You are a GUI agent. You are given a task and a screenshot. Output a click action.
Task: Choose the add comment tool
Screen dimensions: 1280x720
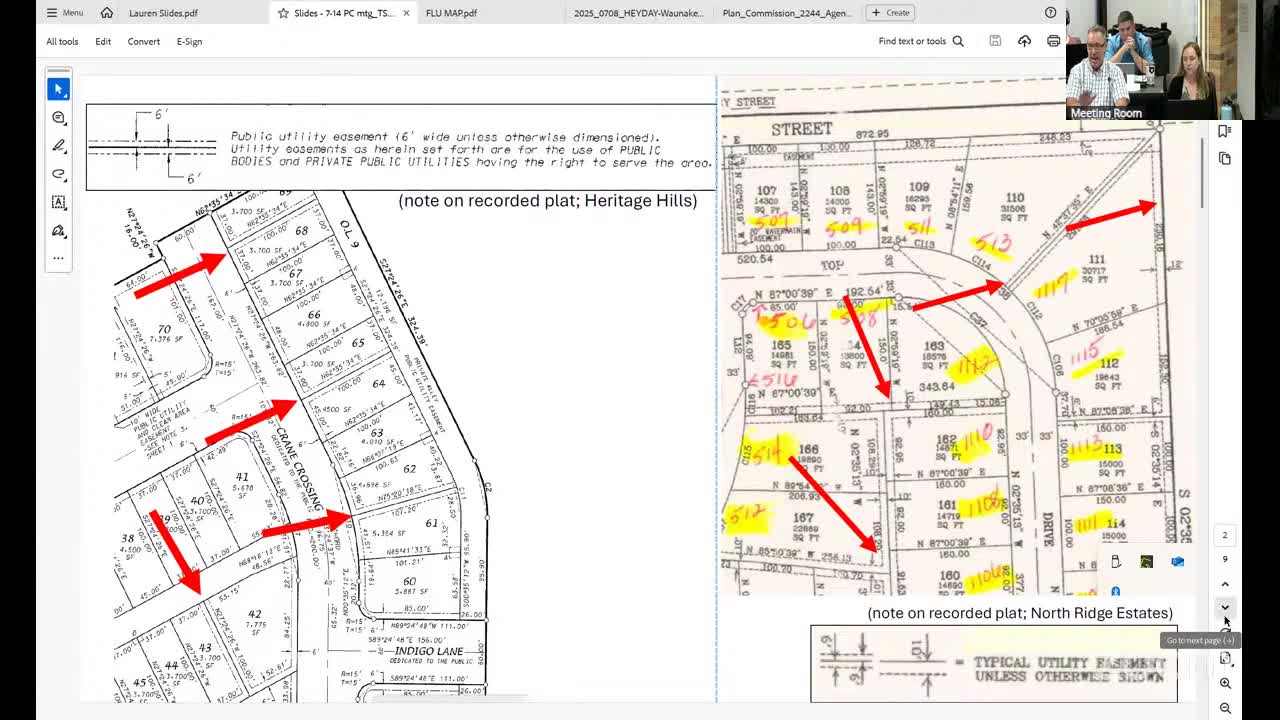pos(58,118)
